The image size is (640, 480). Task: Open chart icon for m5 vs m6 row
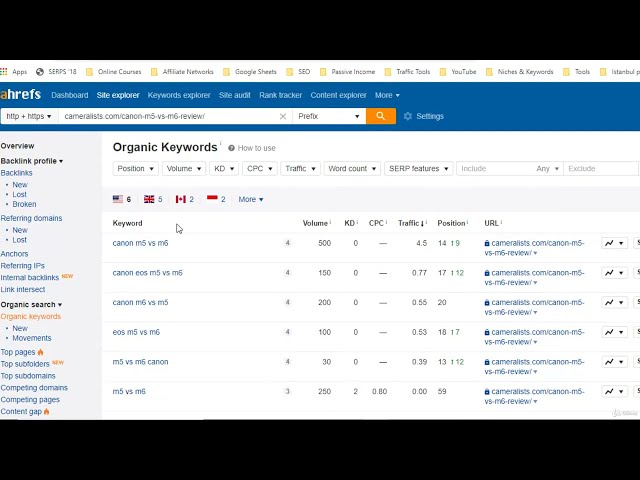click(x=609, y=391)
